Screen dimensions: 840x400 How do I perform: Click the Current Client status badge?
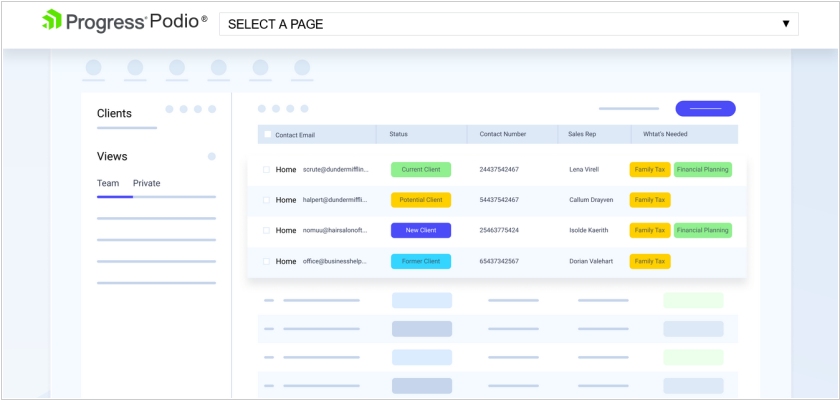tap(421, 170)
